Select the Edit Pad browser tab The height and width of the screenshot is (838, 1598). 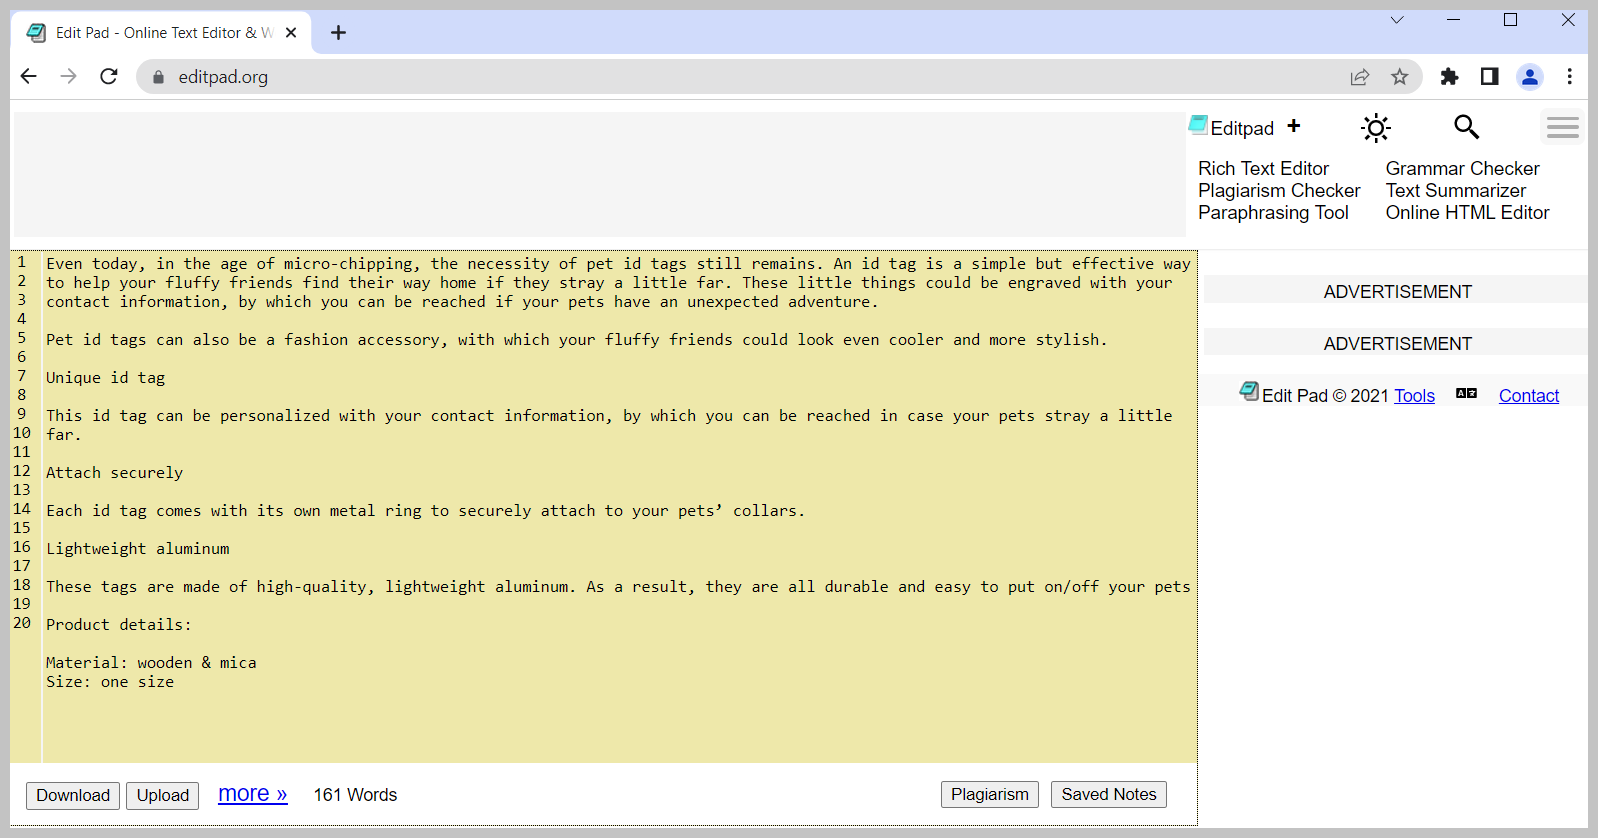160,33
